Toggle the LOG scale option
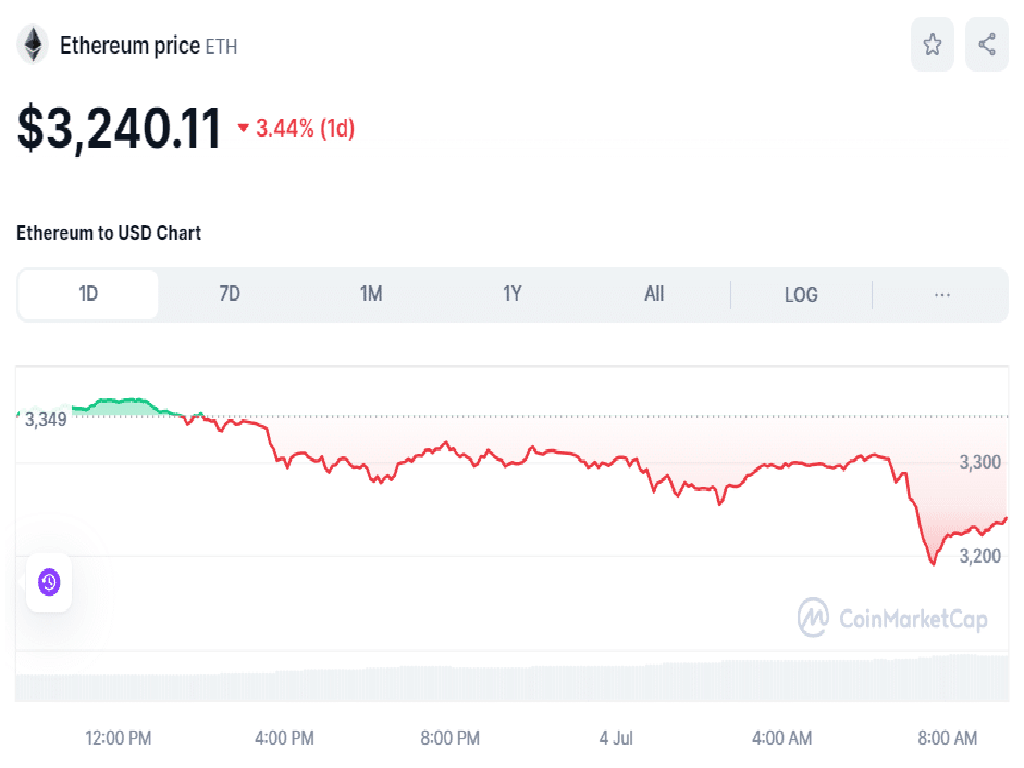Image resolution: width=1024 pixels, height=768 pixels. tap(801, 295)
